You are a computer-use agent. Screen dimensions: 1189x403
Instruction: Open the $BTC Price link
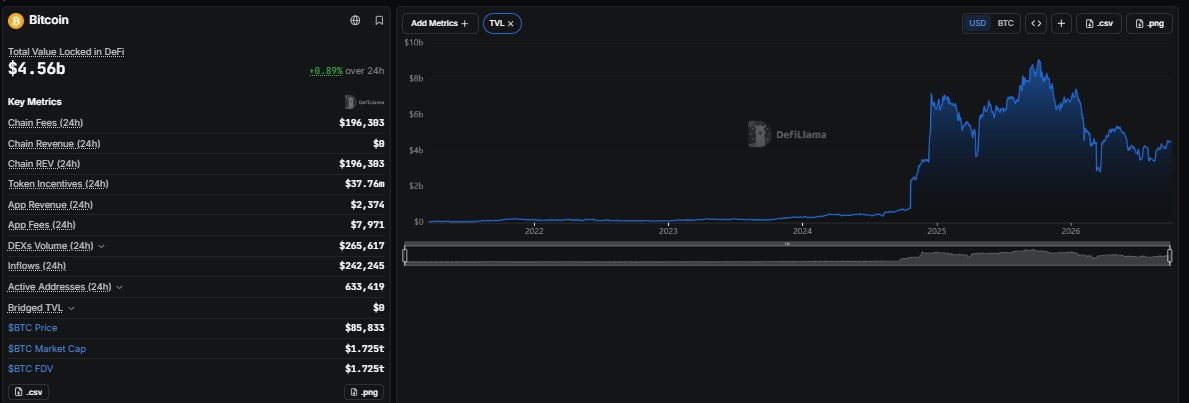click(33, 328)
